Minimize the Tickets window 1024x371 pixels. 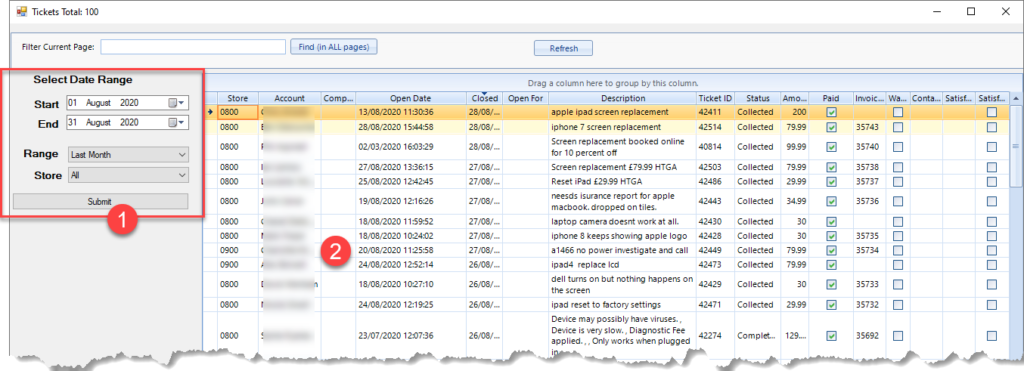[936, 11]
